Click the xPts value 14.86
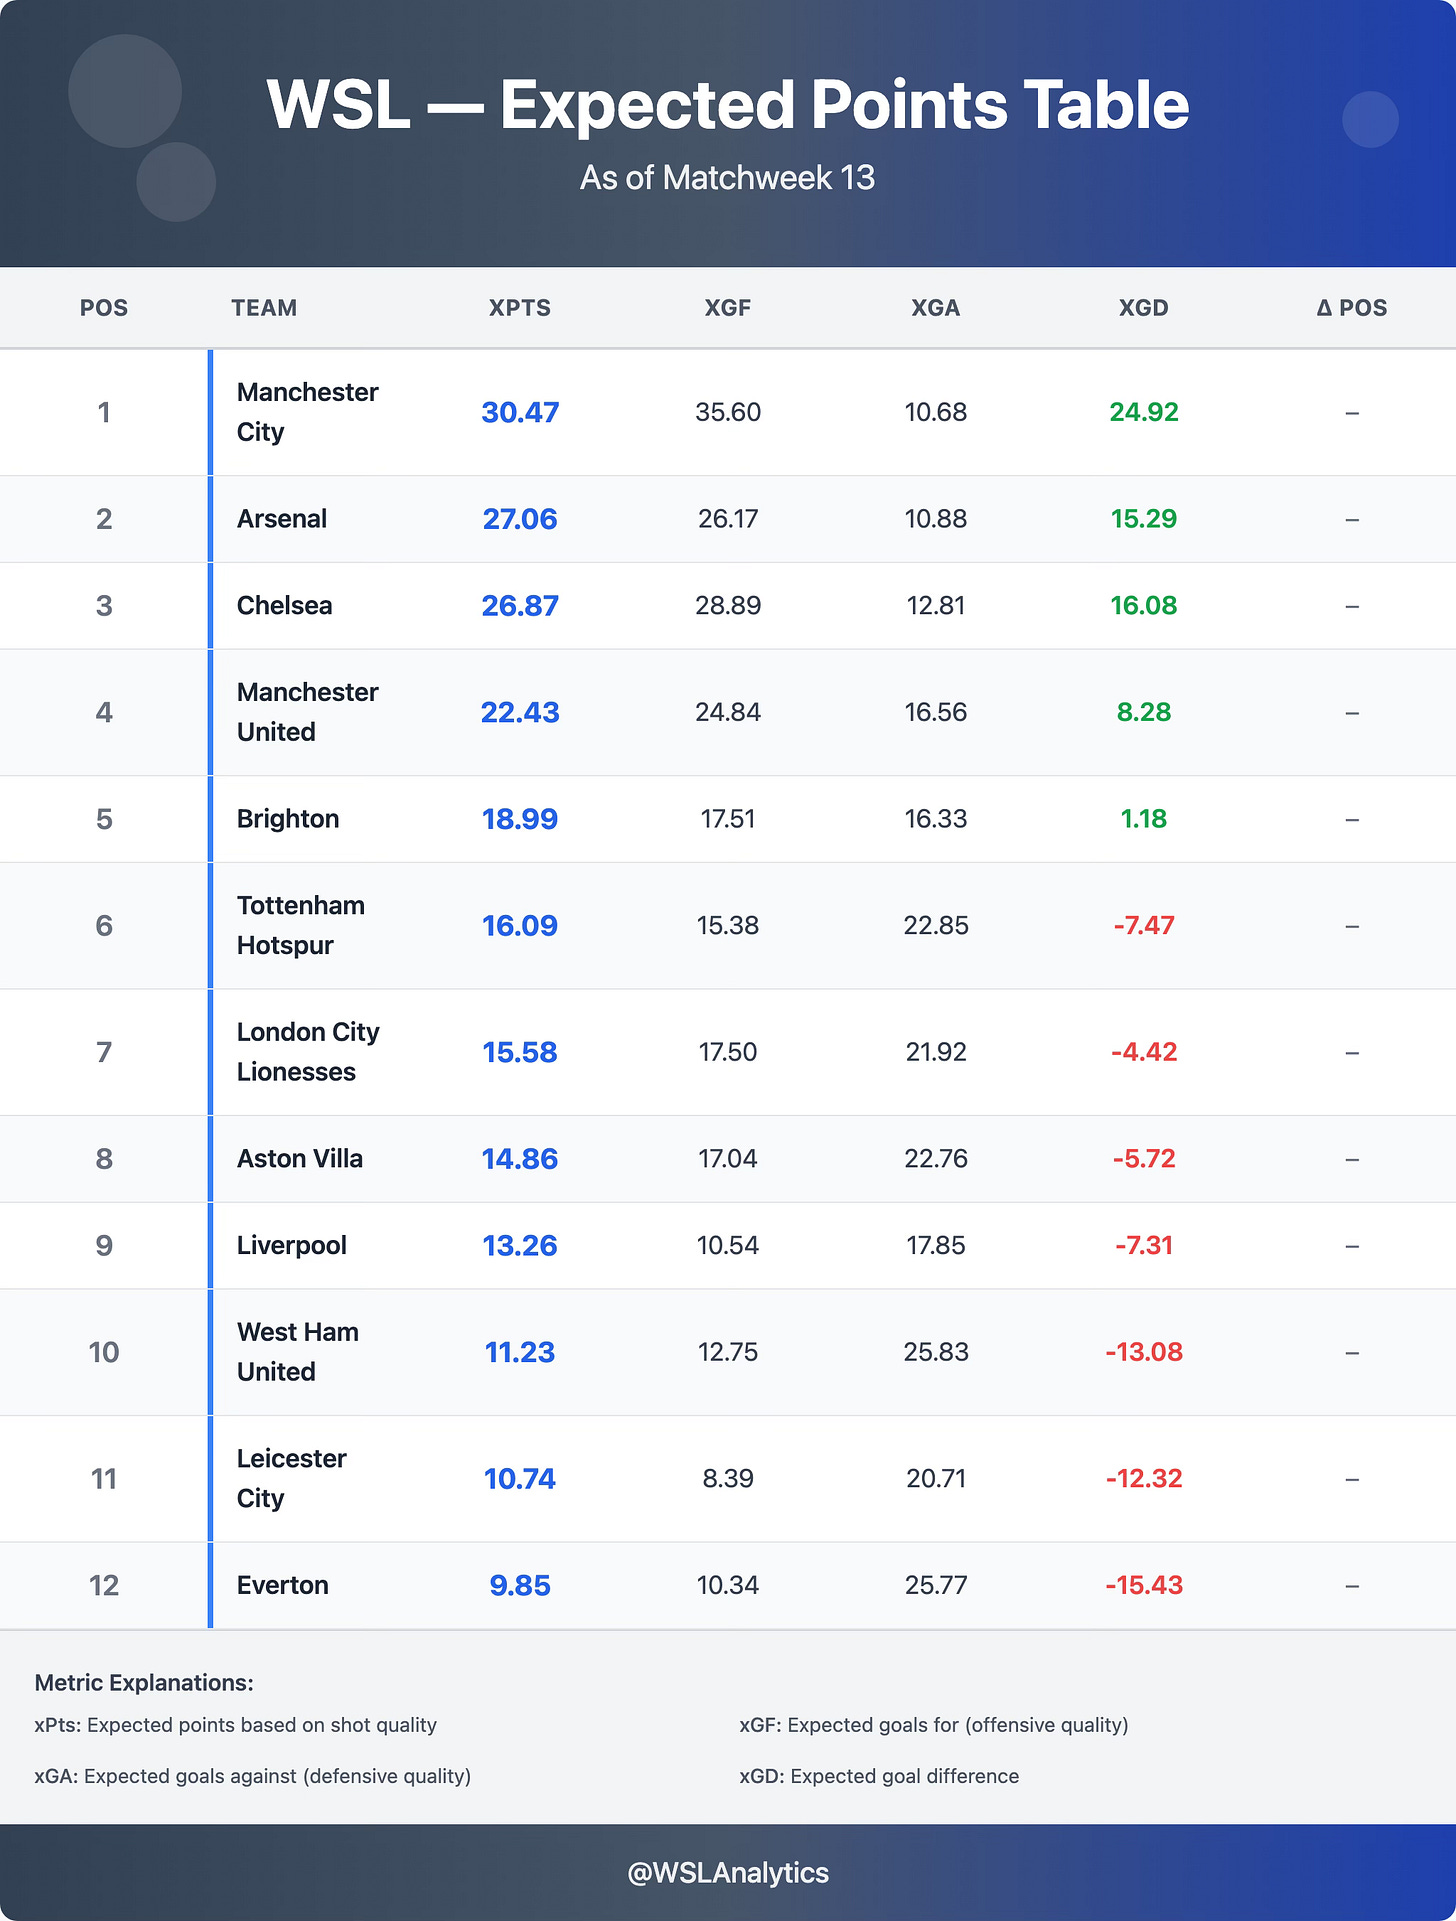The height and width of the screenshot is (1921, 1456). (520, 1159)
